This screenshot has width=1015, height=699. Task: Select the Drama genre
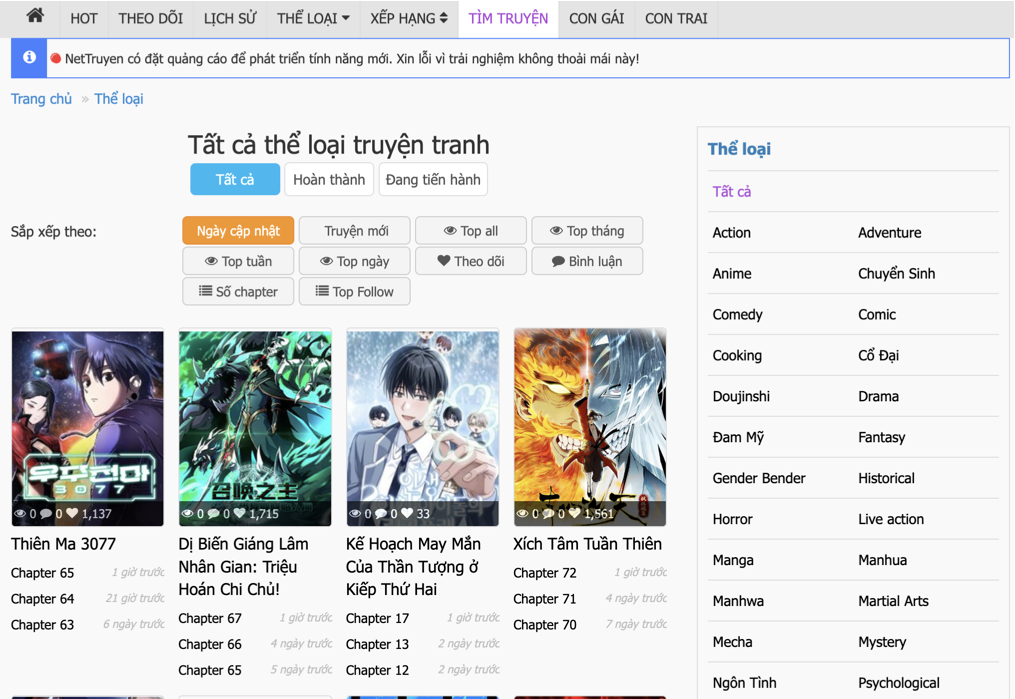[878, 396]
